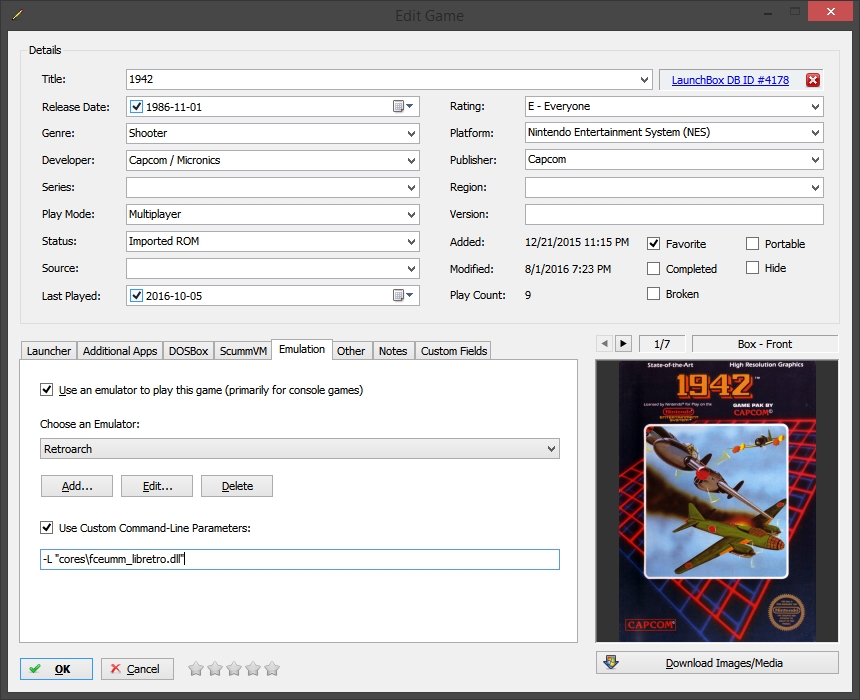Uncheck the Favorite checkbox
The width and height of the screenshot is (860, 700).
click(x=654, y=244)
